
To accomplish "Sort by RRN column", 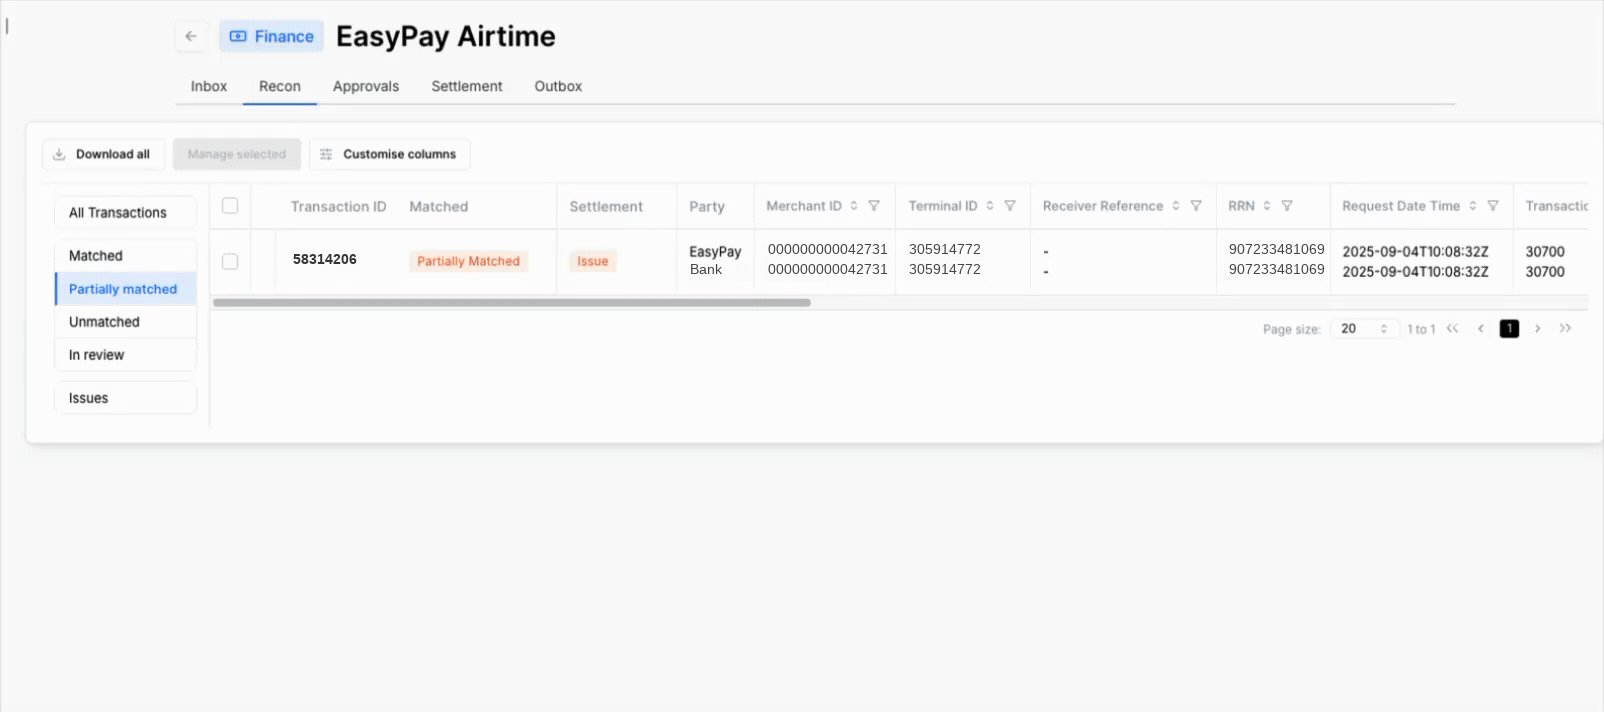I will [x=1267, y=206].
